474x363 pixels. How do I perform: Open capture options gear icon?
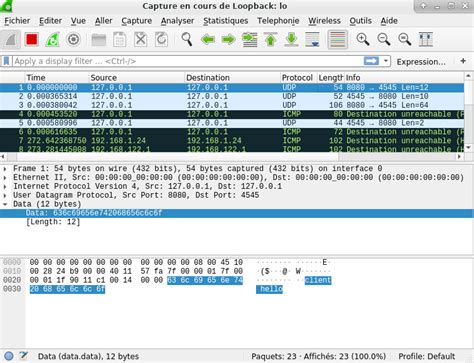tap(73, 40)
